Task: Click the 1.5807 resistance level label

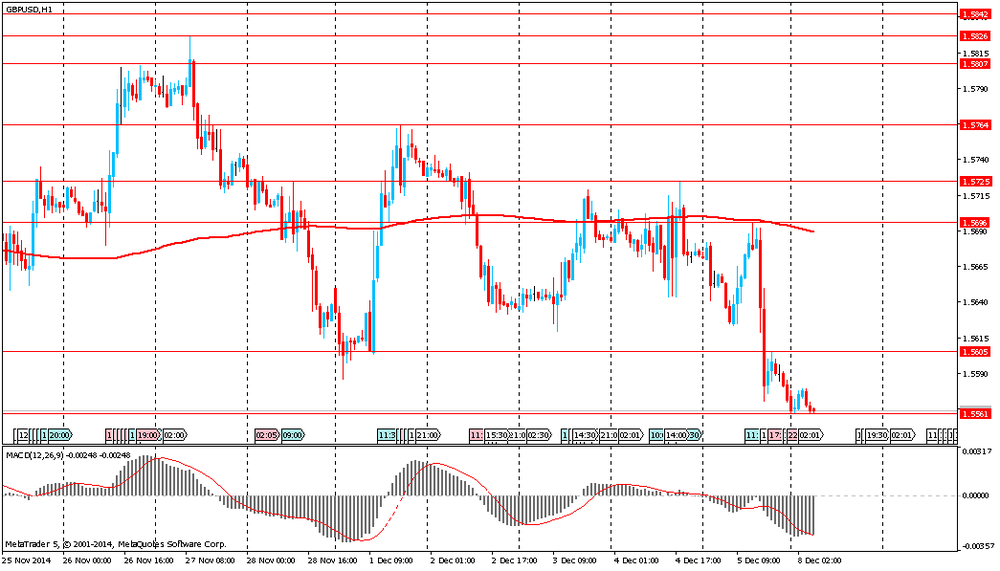Action: coord(975,64)
